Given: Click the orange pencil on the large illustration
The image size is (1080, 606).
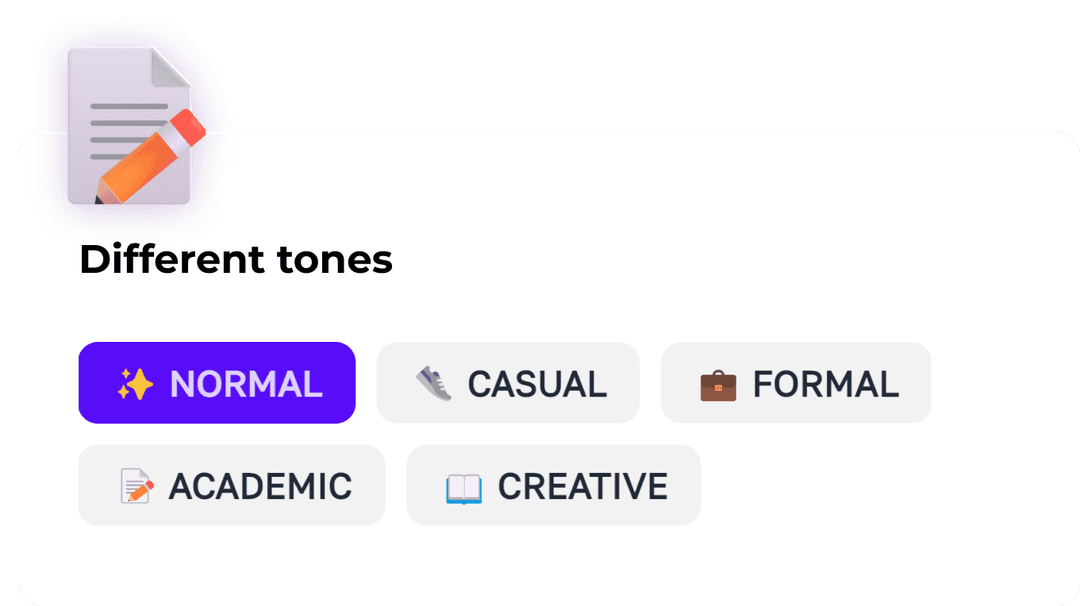Looking at the screenshot, I should (x=150, y=157).
